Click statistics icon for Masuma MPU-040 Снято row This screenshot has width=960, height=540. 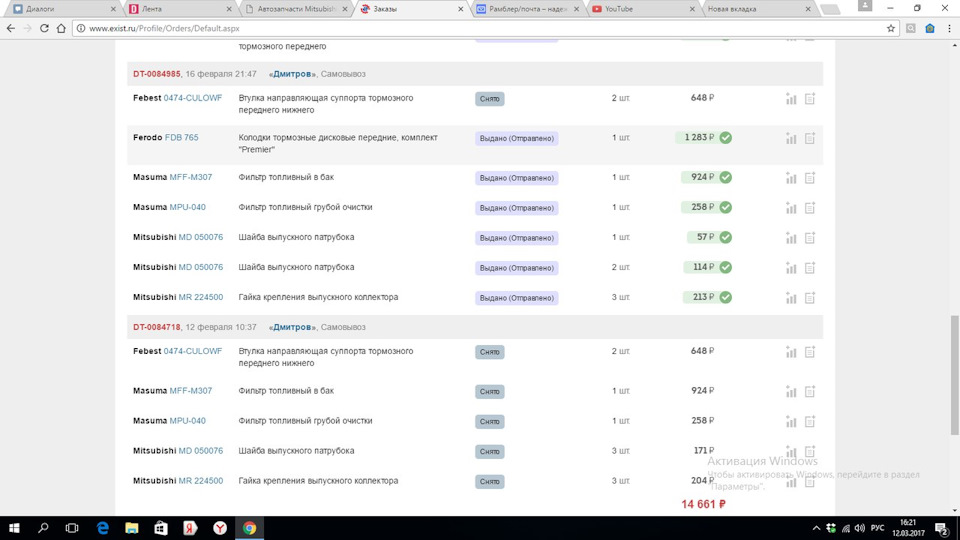click(x=791, y=422)
